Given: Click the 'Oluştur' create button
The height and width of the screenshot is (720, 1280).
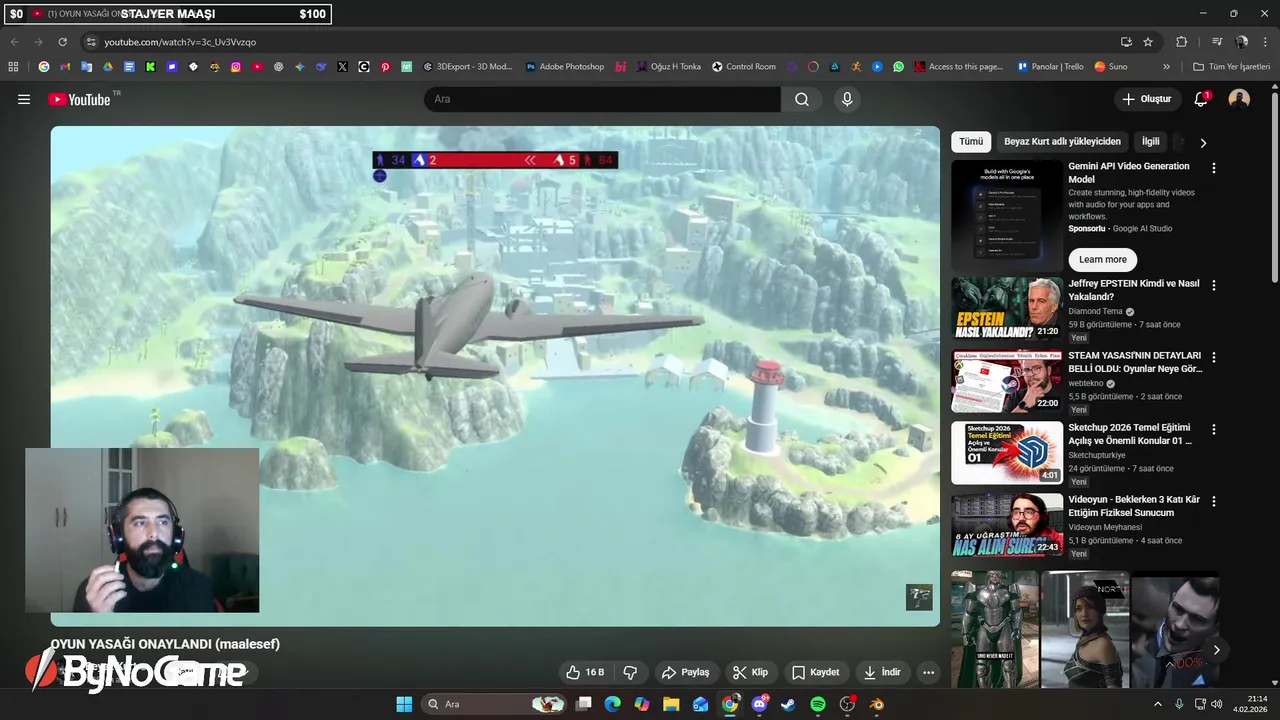Looking at the screenshot, I should (x=1146, y=99).
